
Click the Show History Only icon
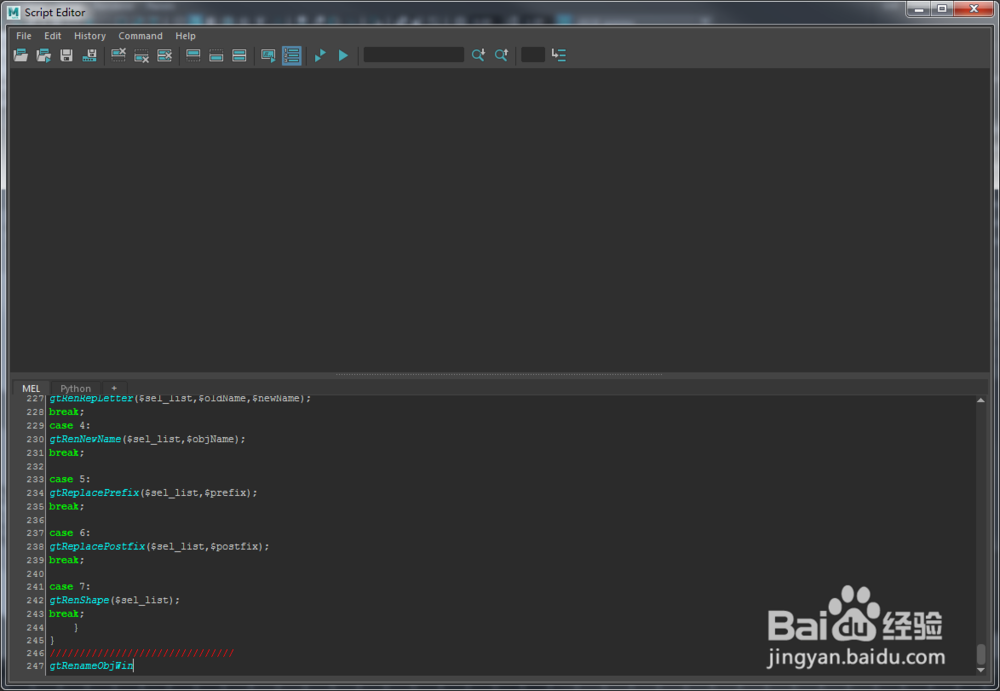pos(193,56)
